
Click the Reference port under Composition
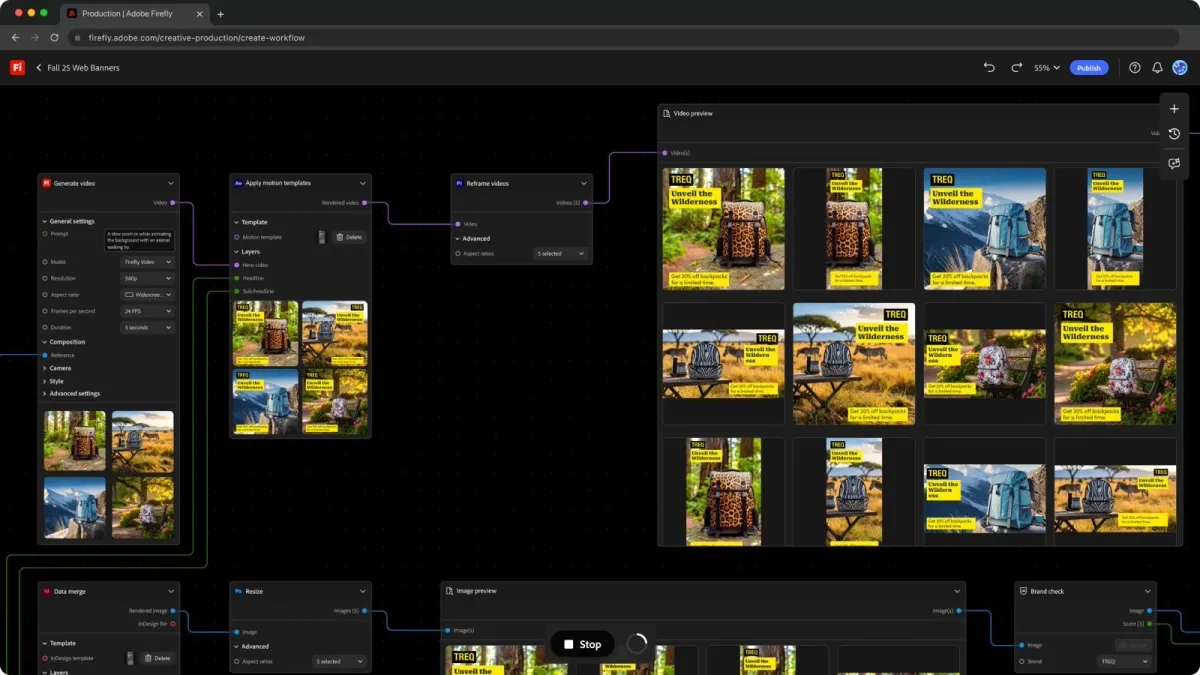tap(45, 355)
